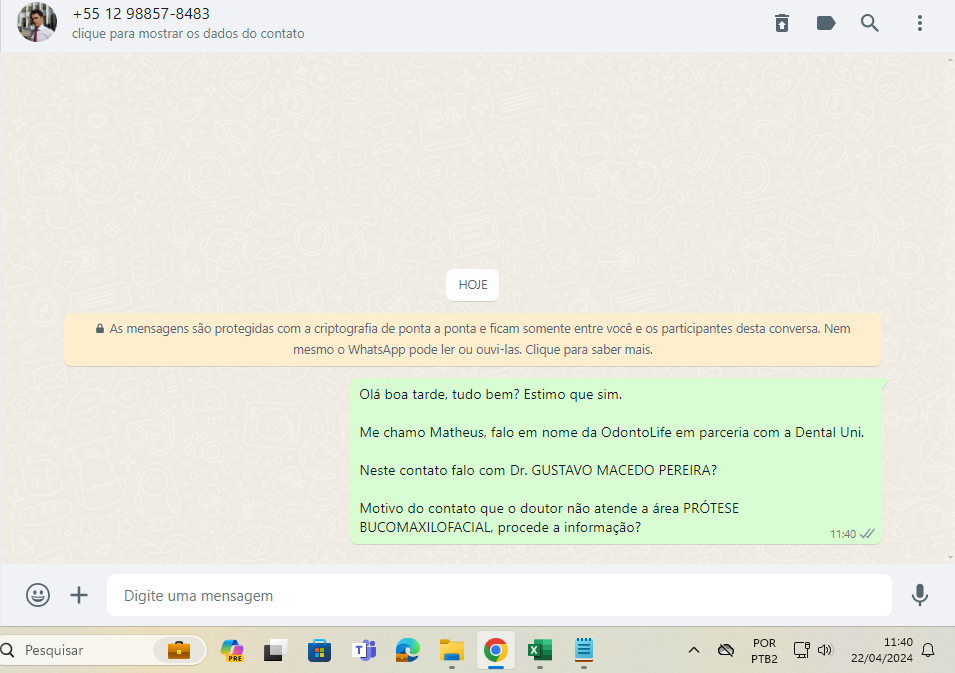Click the double check mark delivery icon
955x673 pixels.
[867, 534]
